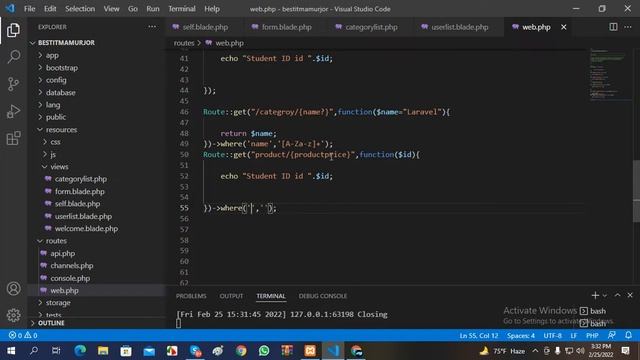
Task: Open Manage gear settings menu
Action: click(x=13, y=315)
